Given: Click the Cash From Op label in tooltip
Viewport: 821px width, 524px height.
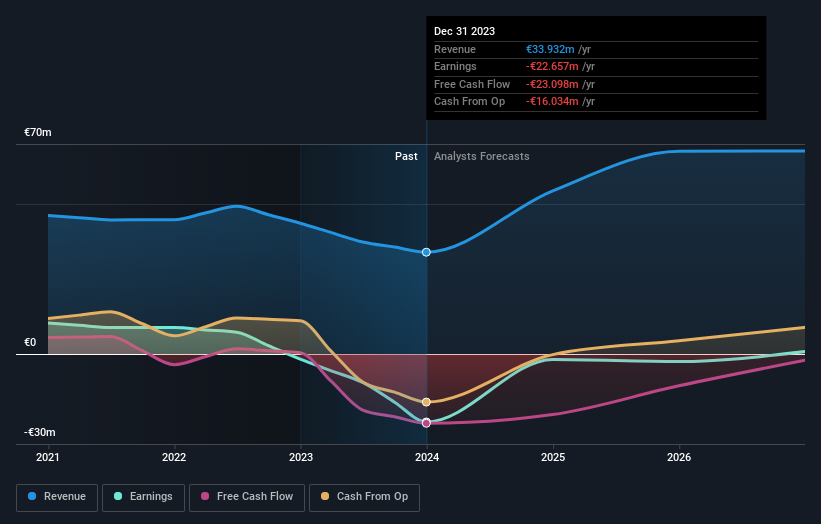Looking at the screenshot, I should pyautogui.click(x=470, y=102).
